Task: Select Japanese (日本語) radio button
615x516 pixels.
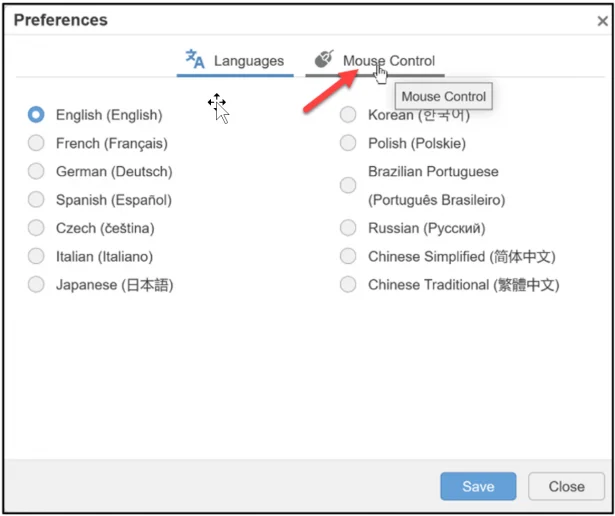Action: click(37, 285)
